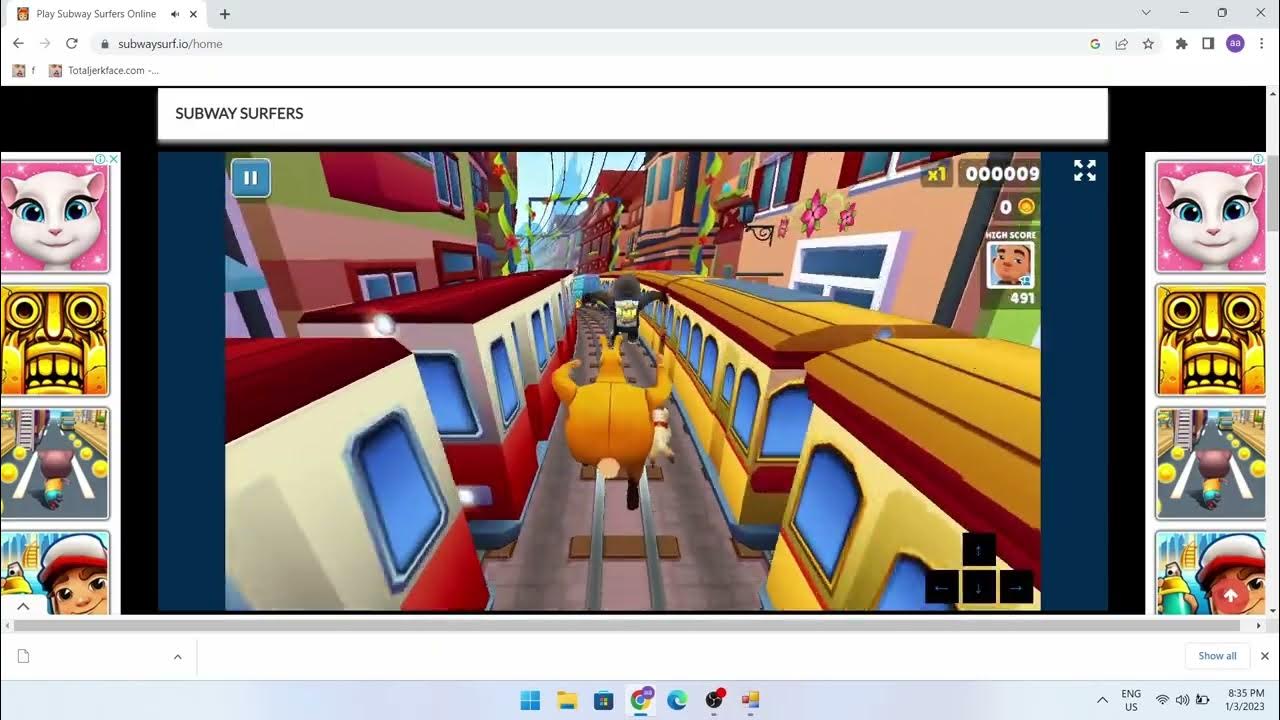1280x720 pixels.
Task: Open a new browser tab
Action: pos(224,14)
